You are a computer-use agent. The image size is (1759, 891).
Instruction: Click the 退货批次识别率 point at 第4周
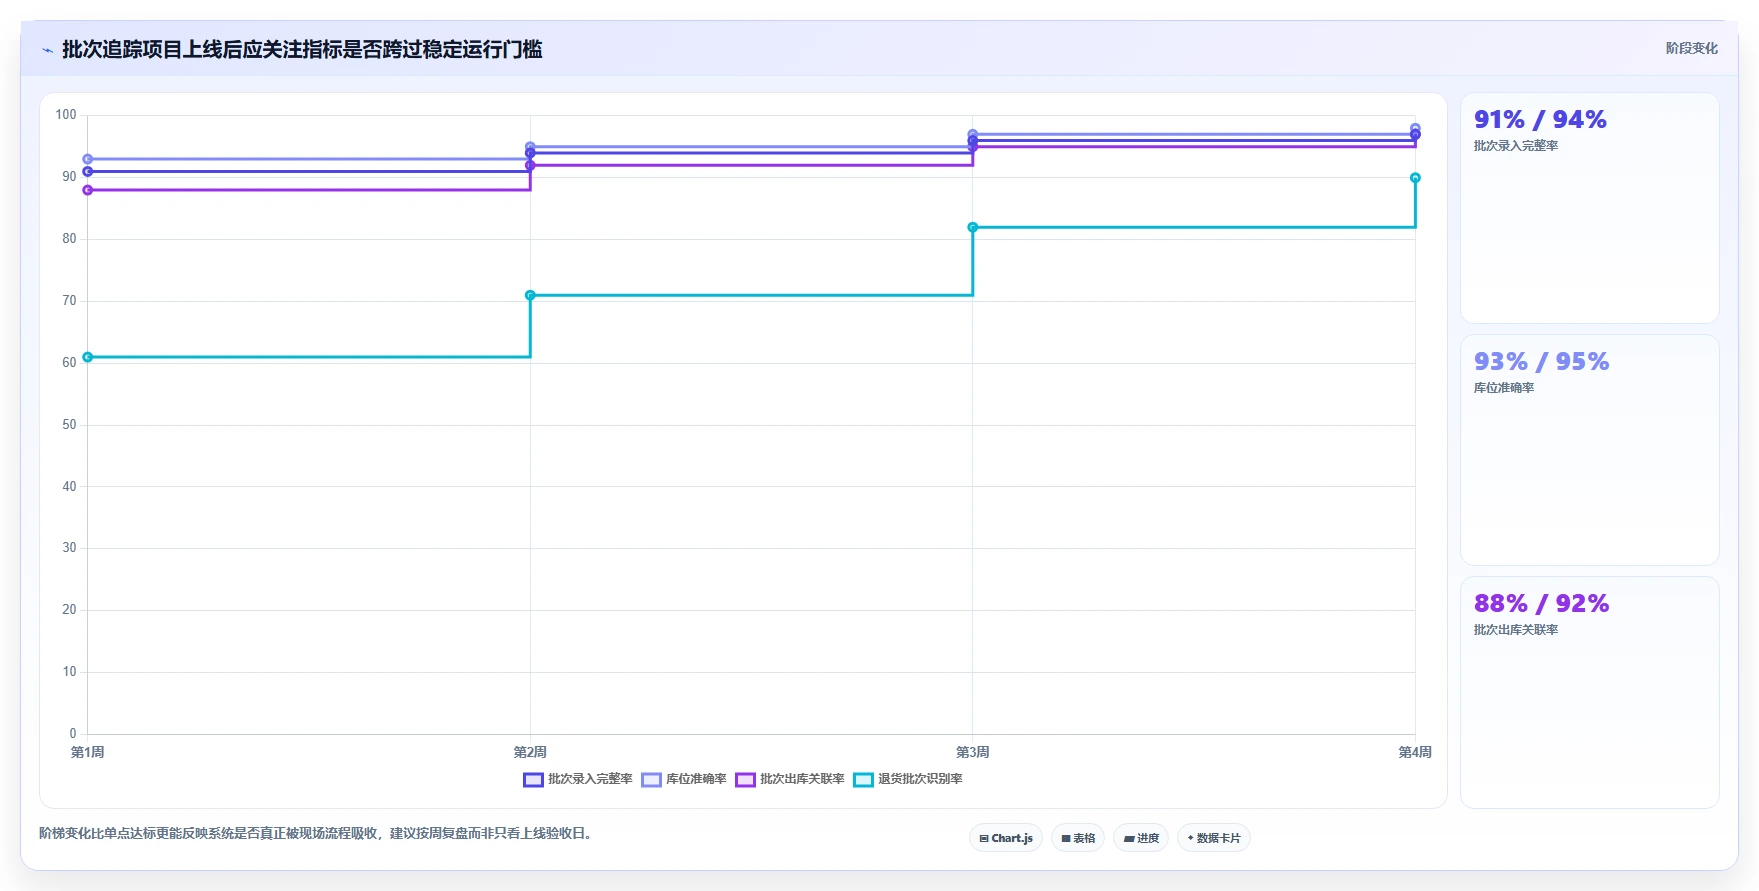1415,178
